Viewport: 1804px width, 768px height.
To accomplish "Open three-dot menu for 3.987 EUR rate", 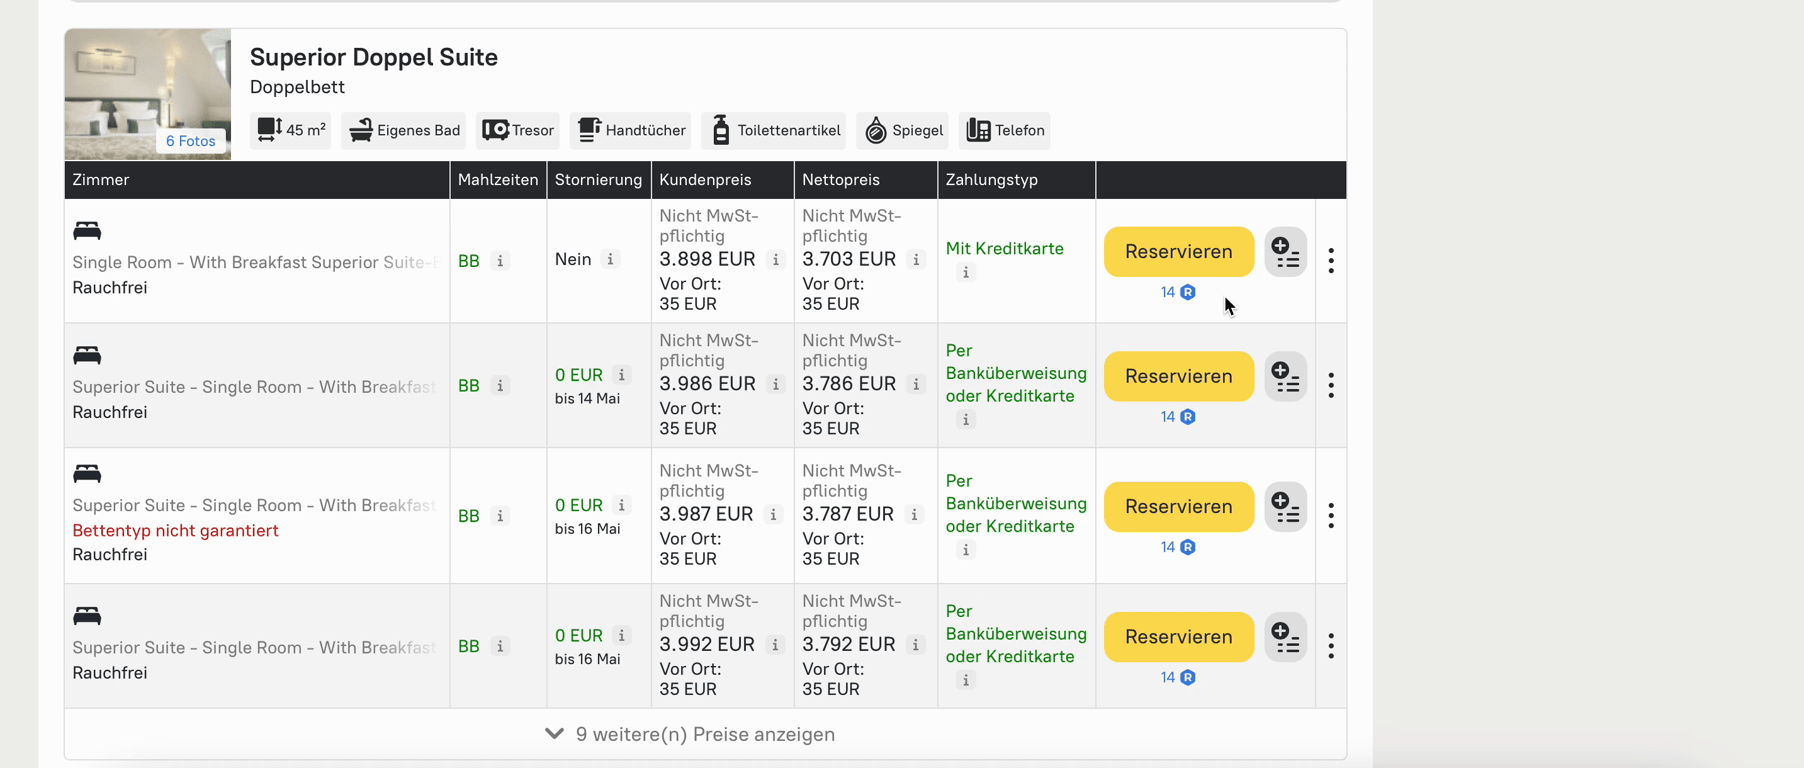I will [1331, 516].
